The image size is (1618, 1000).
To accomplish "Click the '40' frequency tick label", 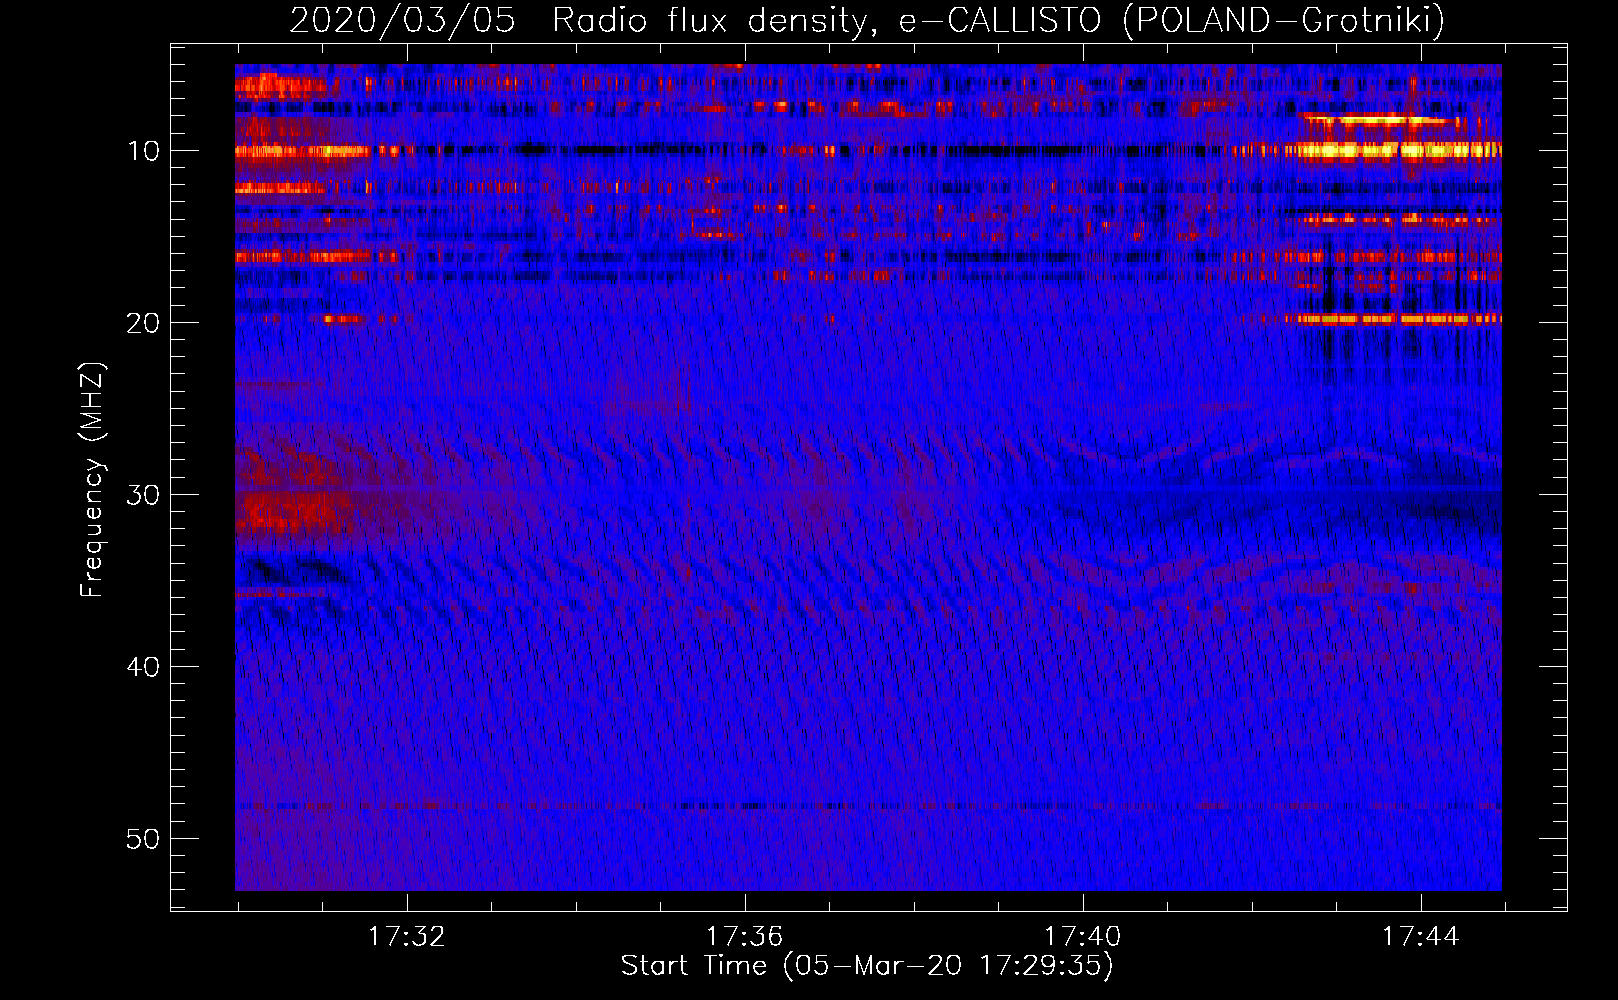I will 144,667.
